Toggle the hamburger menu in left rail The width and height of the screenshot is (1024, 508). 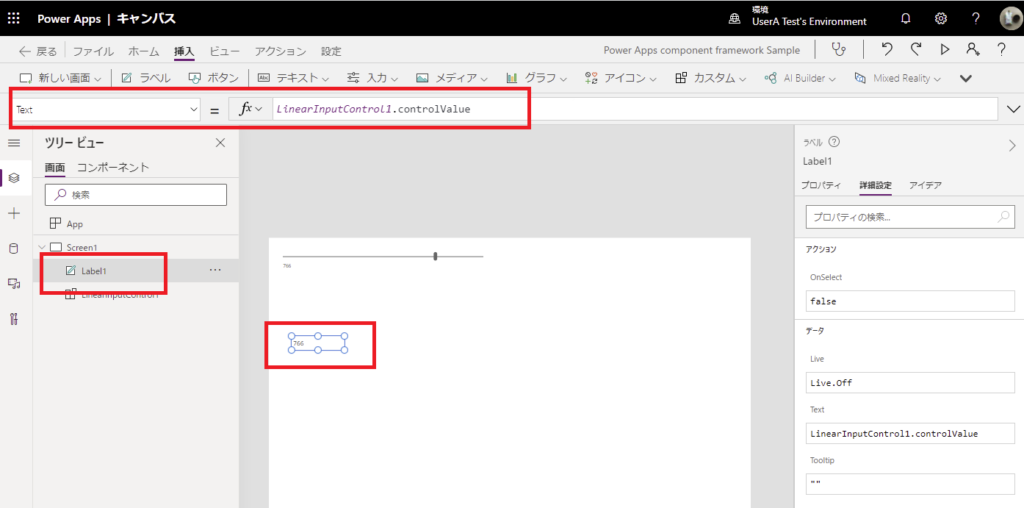14,143
